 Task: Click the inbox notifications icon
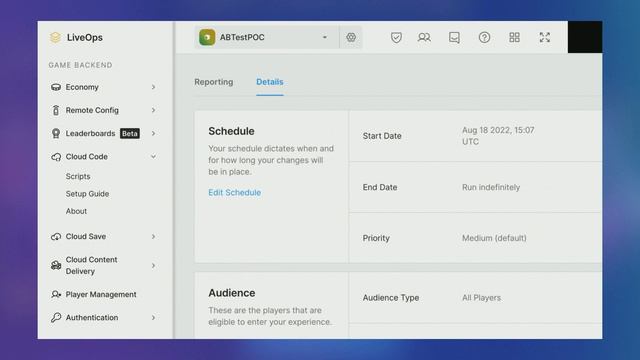click(x=454, y=38)
